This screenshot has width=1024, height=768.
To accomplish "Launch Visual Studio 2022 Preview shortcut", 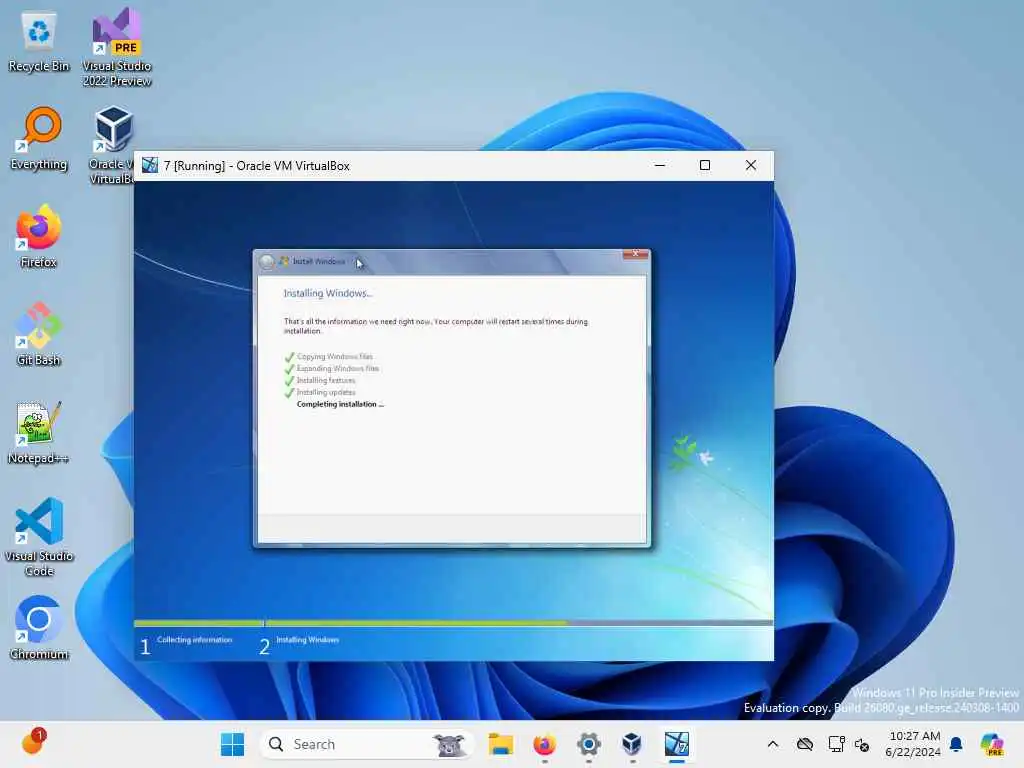I will coord(117,47).
